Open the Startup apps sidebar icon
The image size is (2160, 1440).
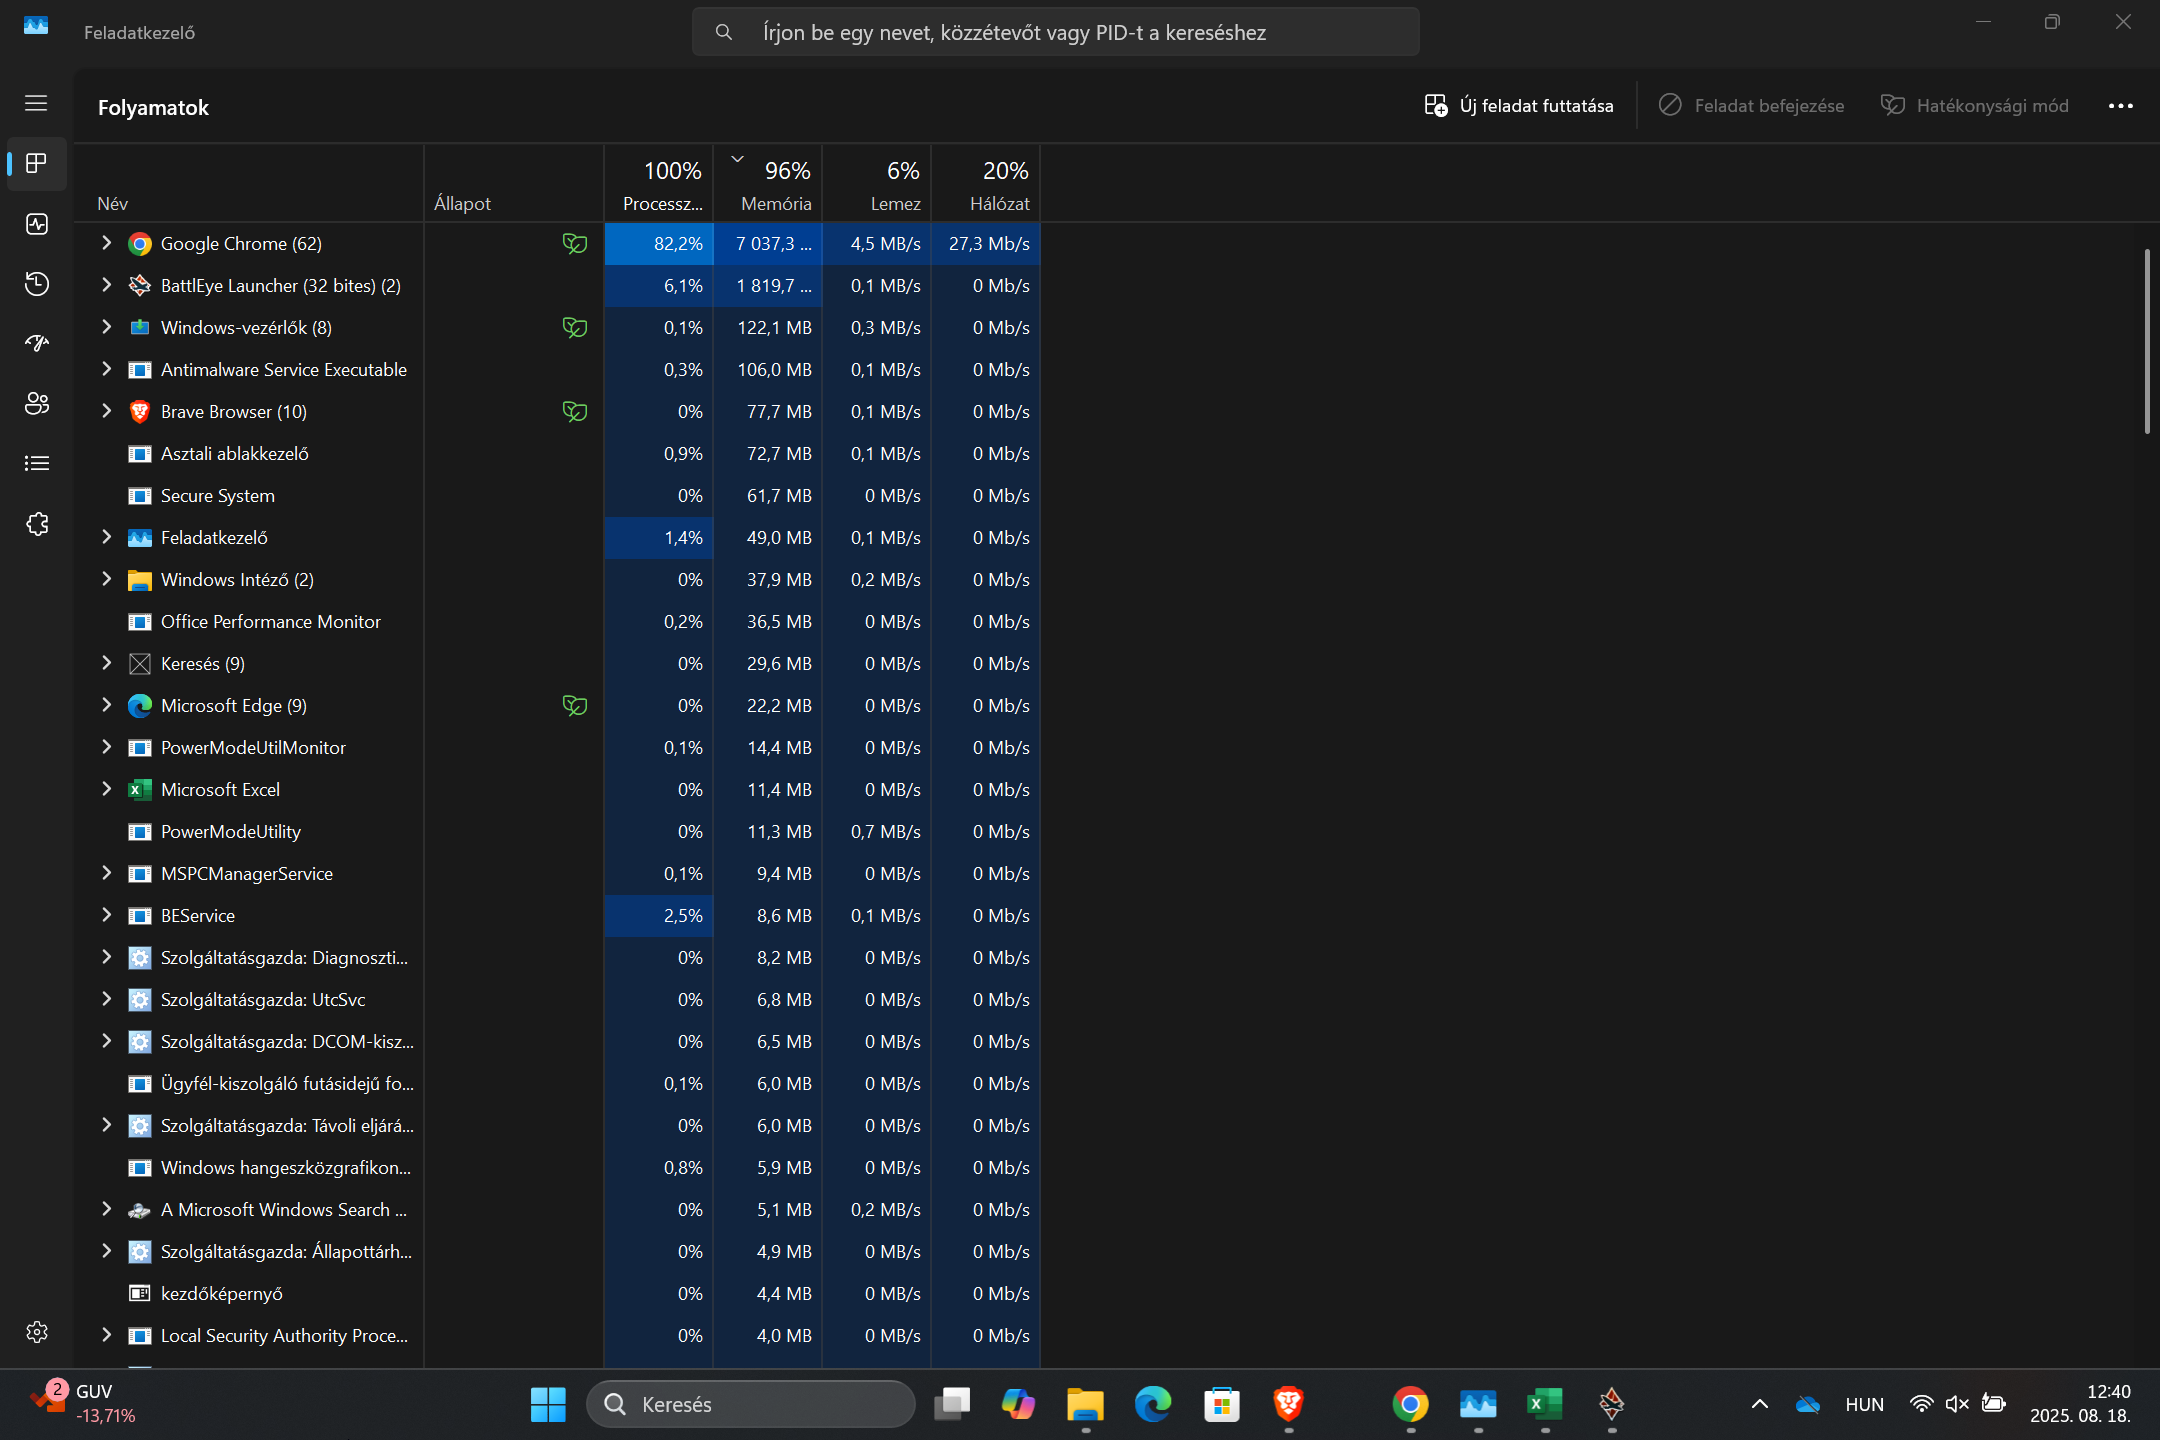click(37, 344)
